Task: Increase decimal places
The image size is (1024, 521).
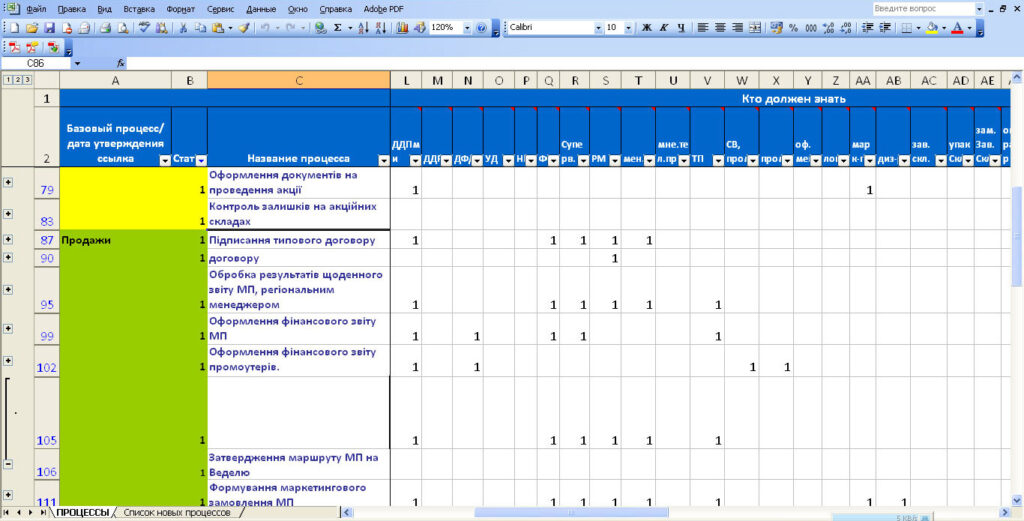Action: click(x=828, y=28)
